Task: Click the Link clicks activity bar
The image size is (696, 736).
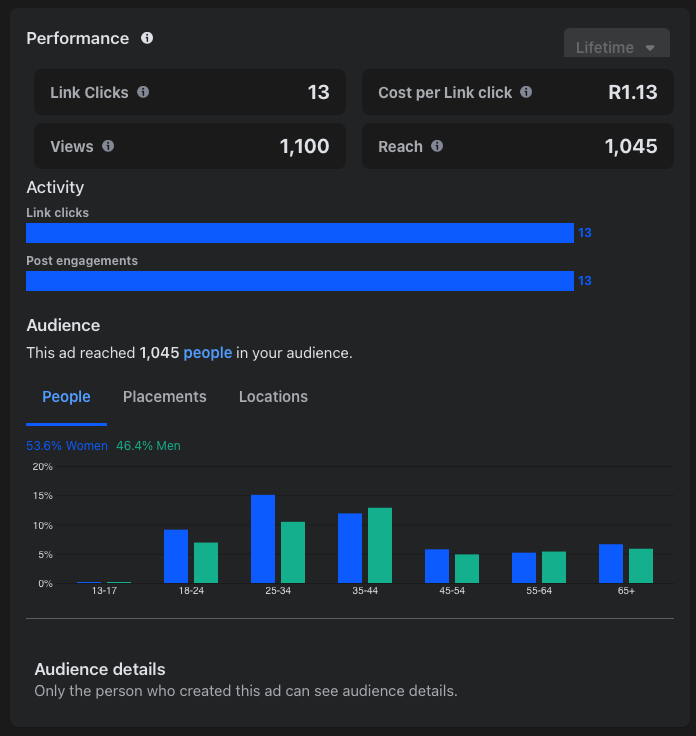Action: [x=299, y=233]
